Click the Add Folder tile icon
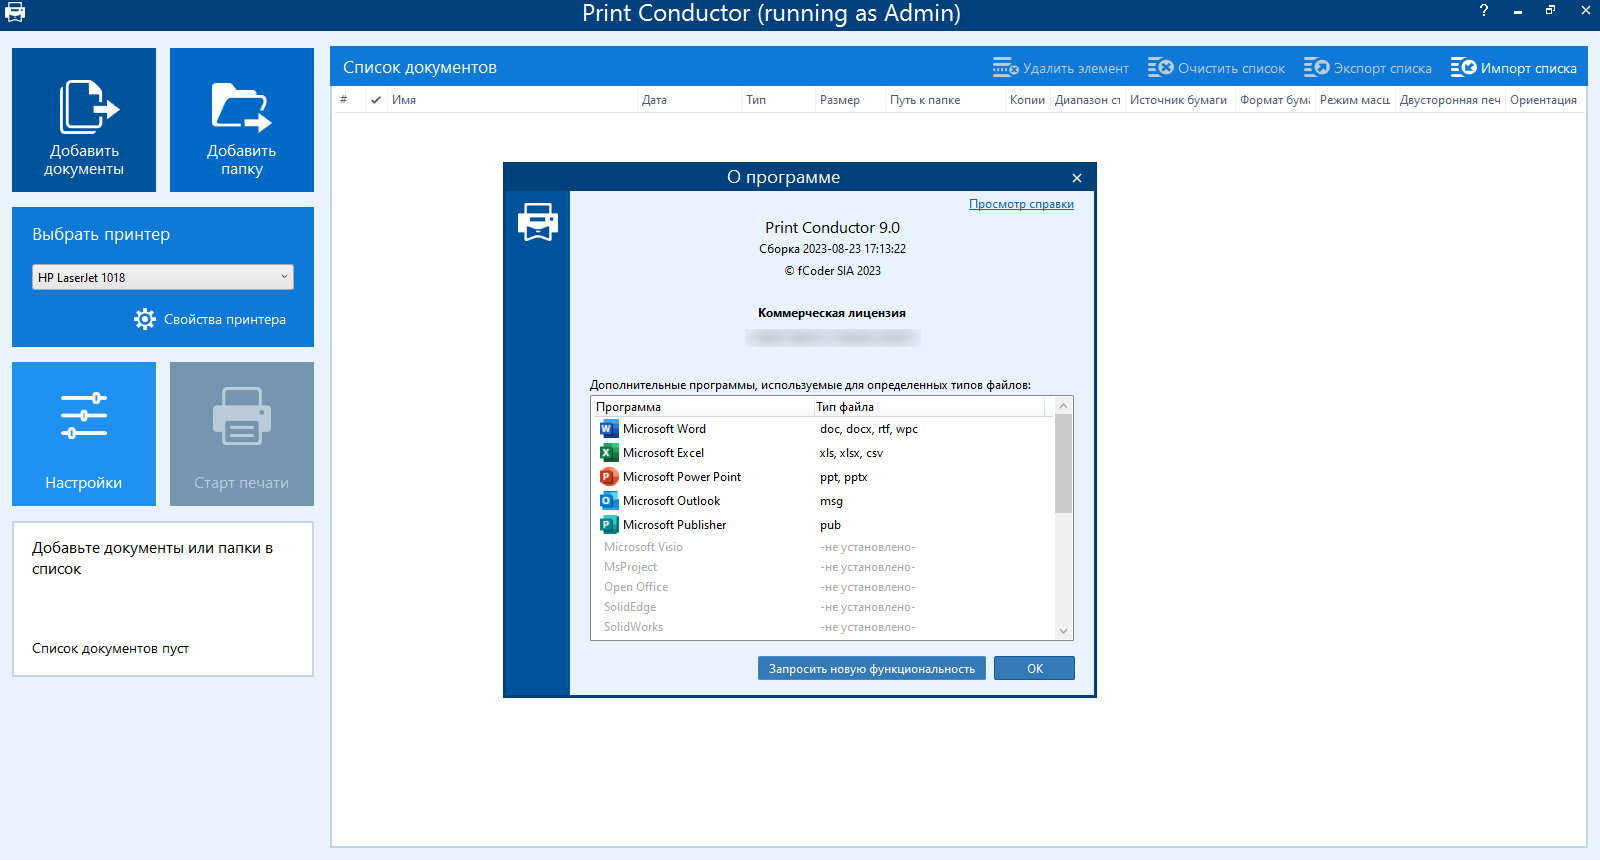 click(241, 107)
